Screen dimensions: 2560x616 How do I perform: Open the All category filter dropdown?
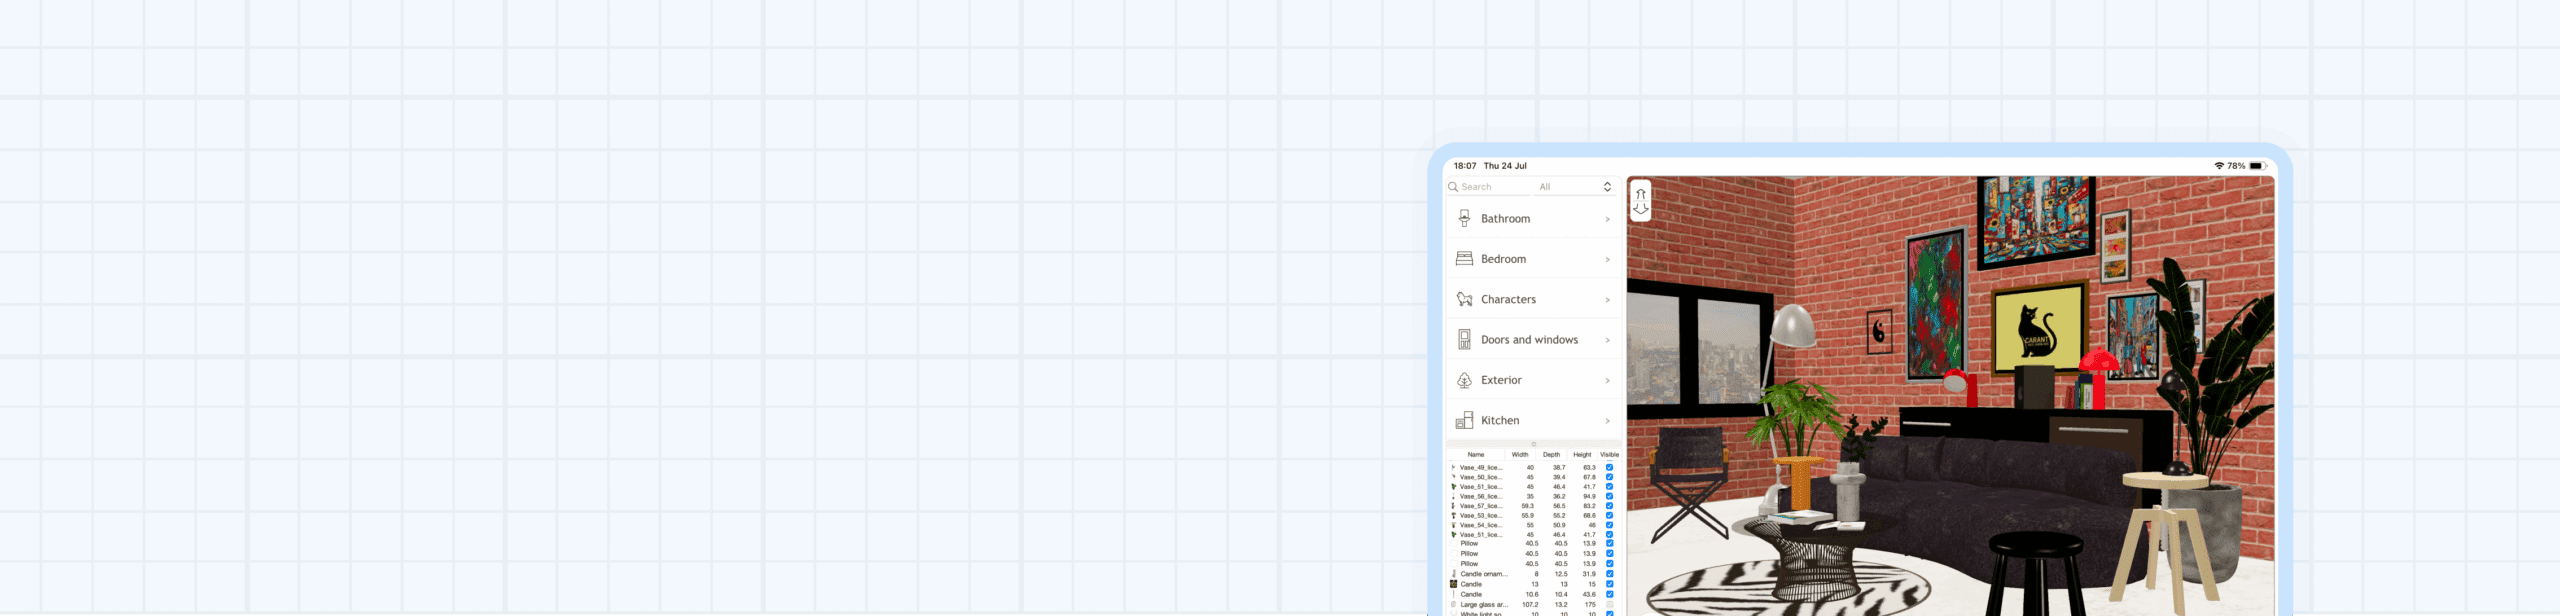coord(1576,187)
